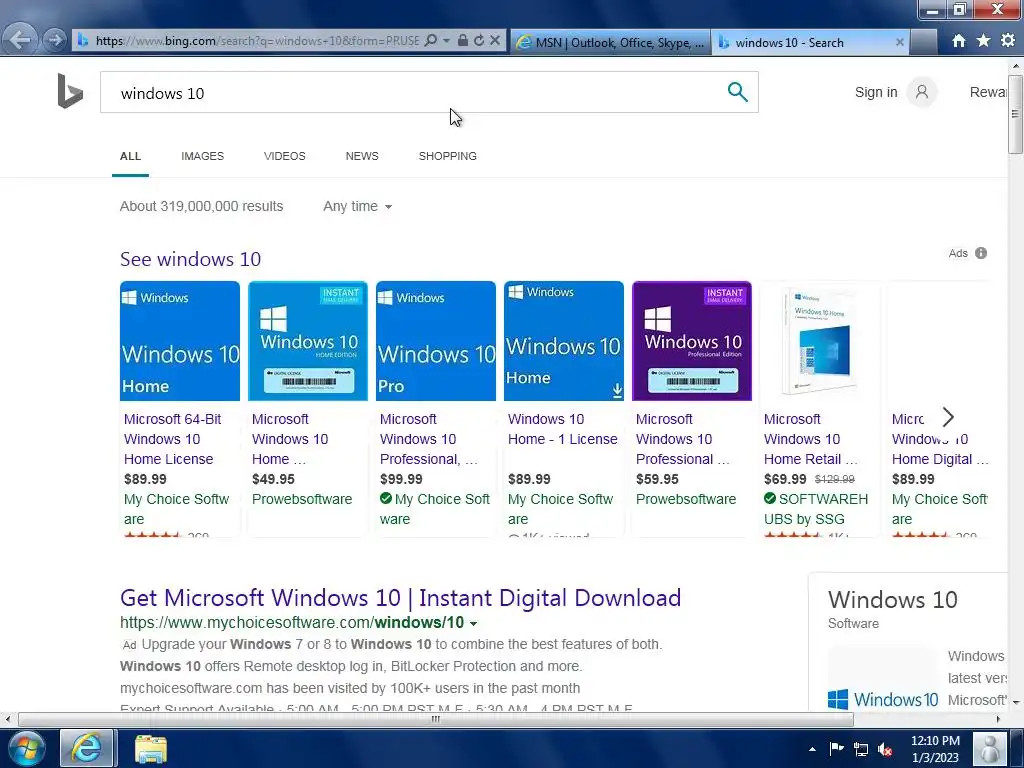Open Get Microsoft Windows 10 Instant Digital Download

[x=400, y=598]
